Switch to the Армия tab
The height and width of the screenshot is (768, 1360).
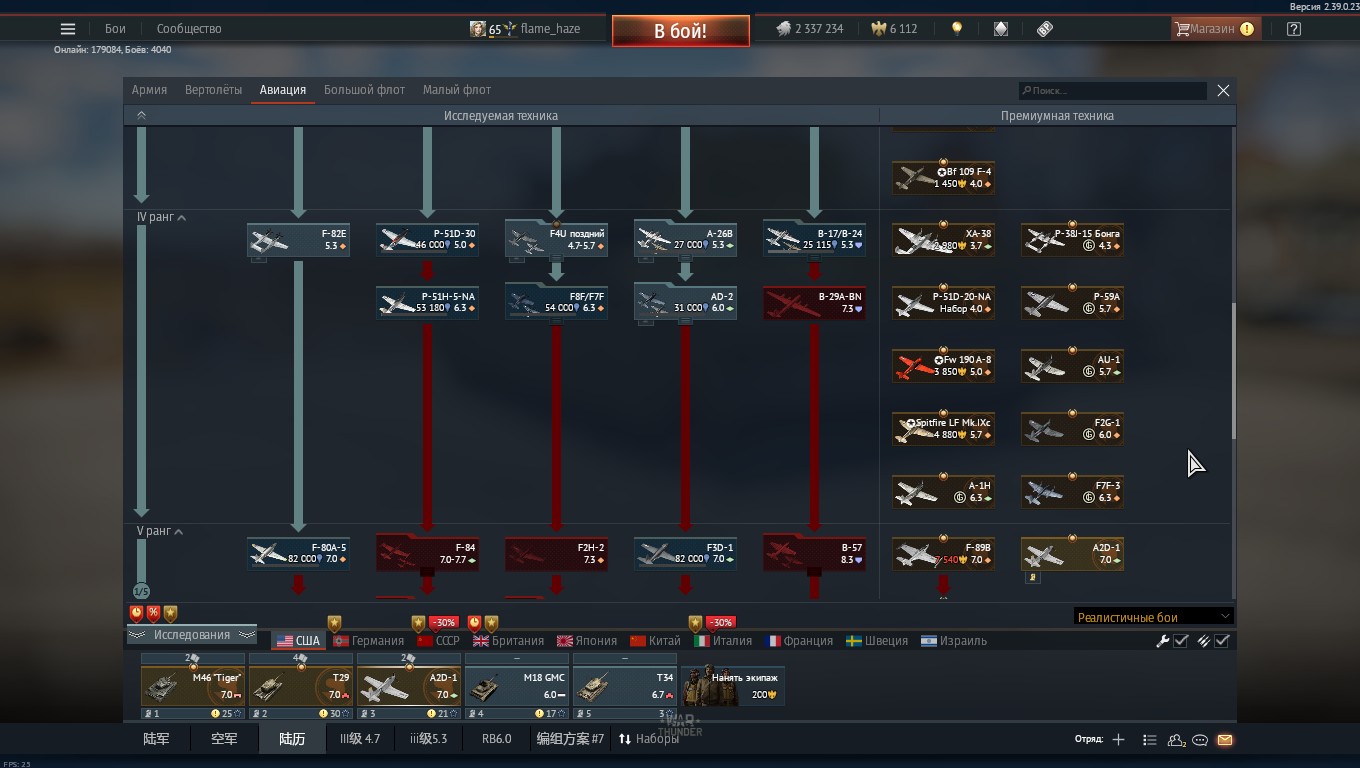point(149,90)
